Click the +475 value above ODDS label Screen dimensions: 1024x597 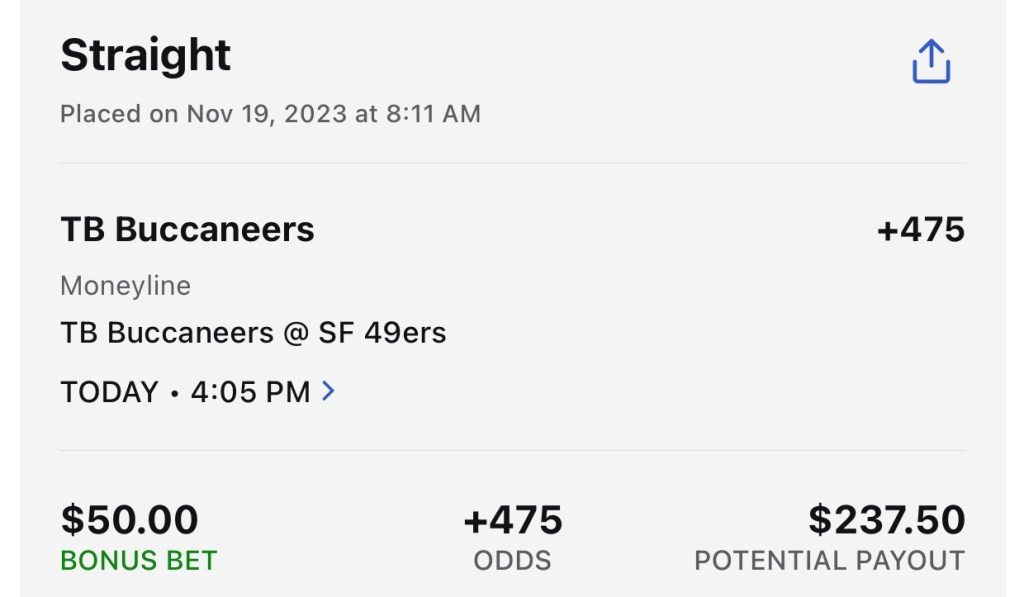click(x=512, y=520)
